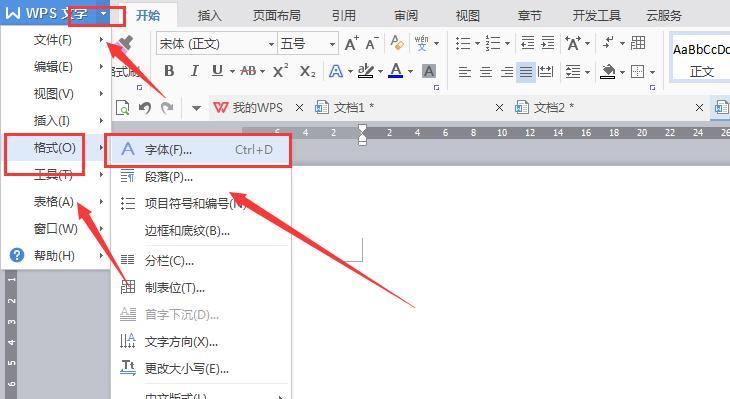Expand the highlight color dropdown arrow
Viewport: 730px width, 399px height.
tap(380, 72)
